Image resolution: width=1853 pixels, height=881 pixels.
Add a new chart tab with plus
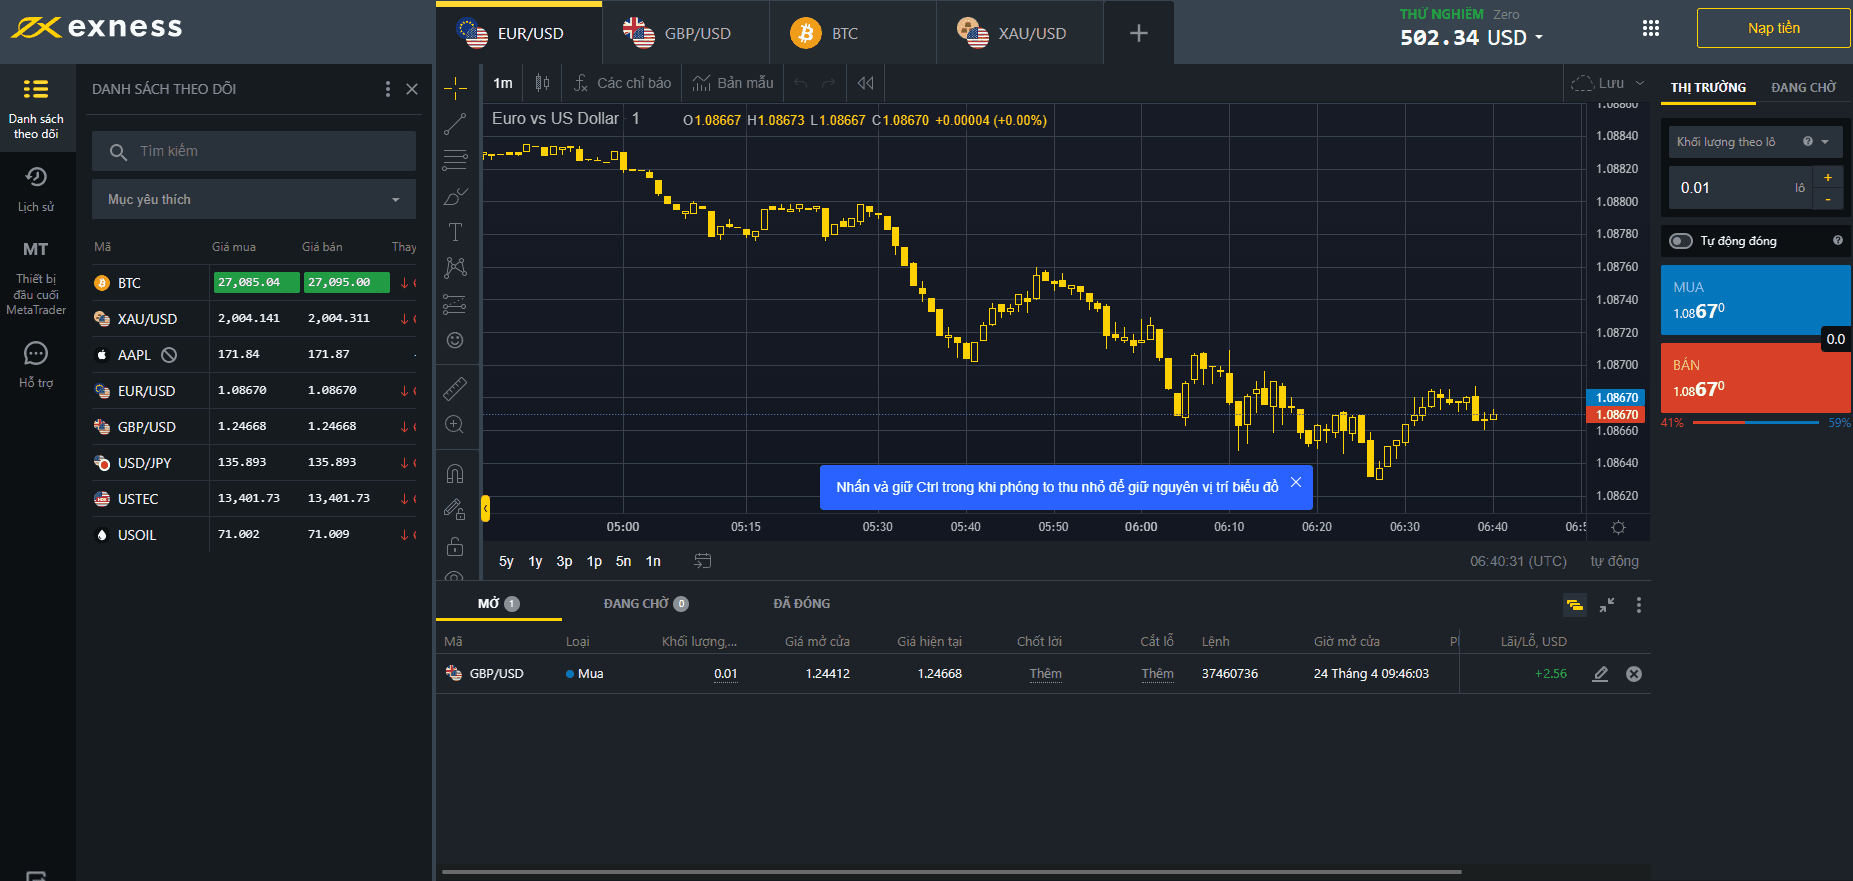(x=1138, y=33)
